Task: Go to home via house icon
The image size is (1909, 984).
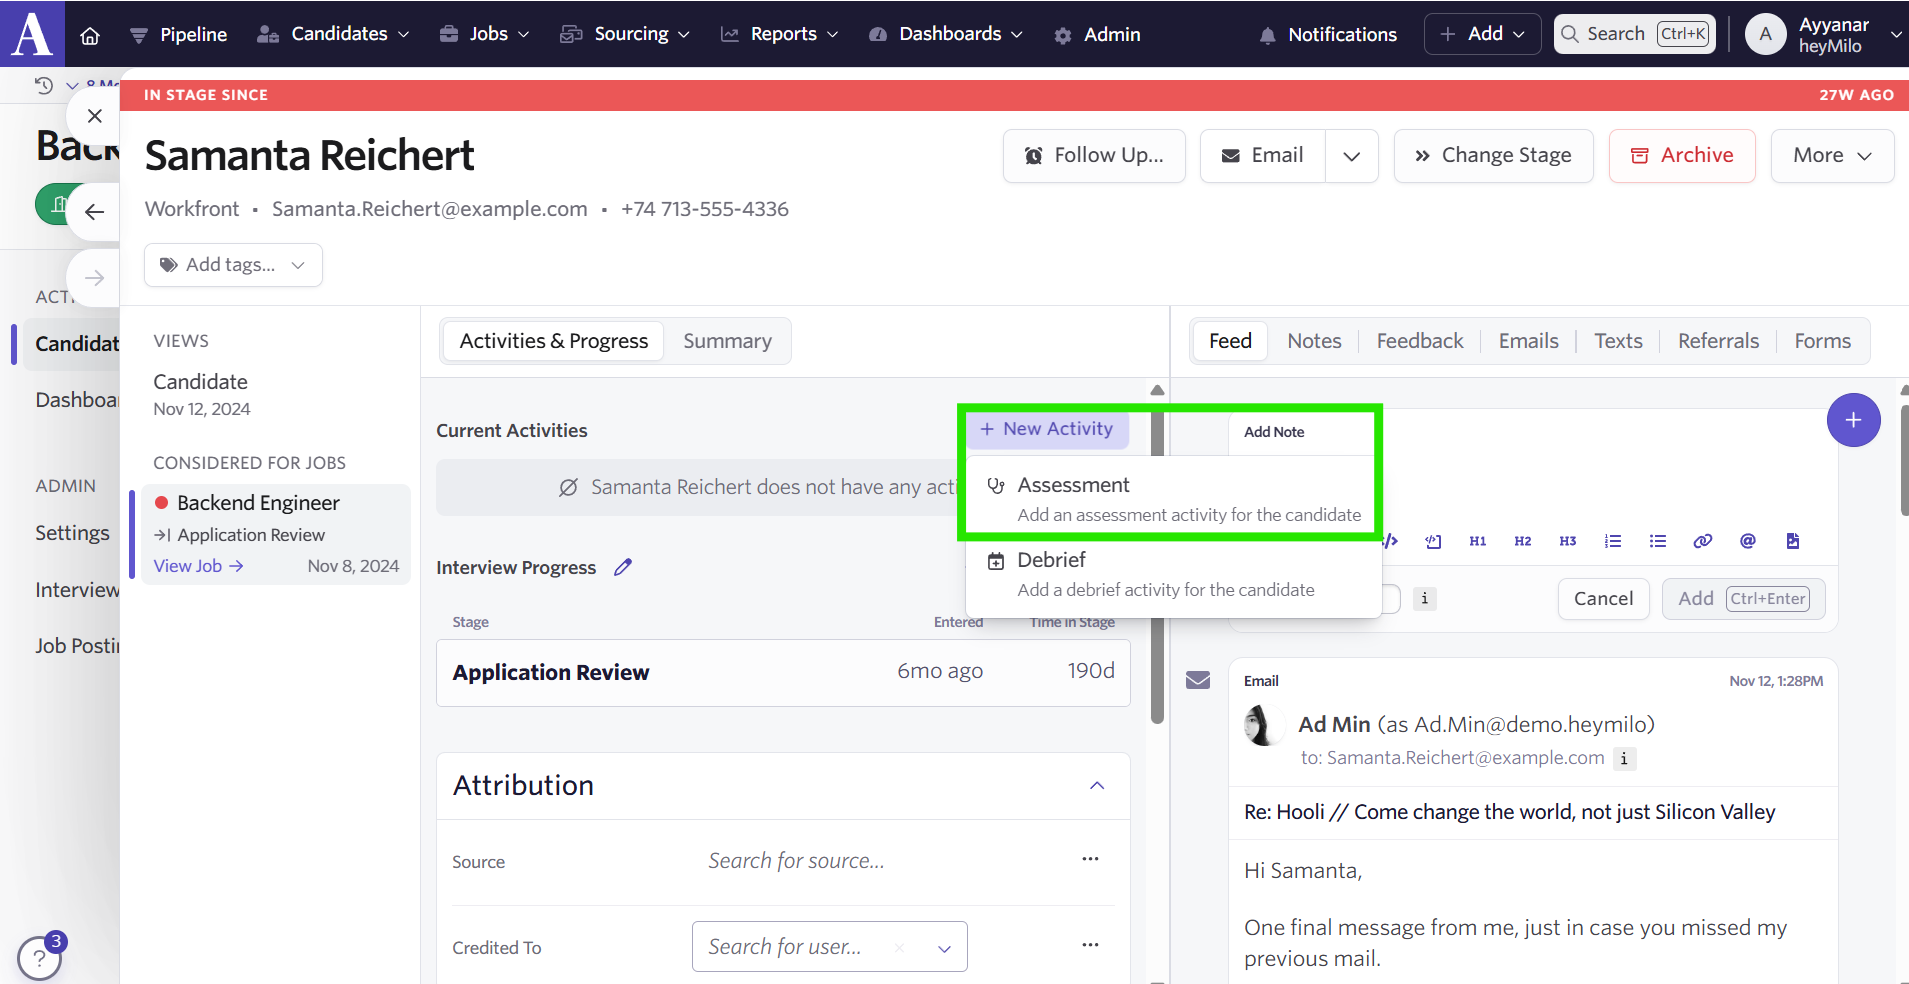Action: 90,35
